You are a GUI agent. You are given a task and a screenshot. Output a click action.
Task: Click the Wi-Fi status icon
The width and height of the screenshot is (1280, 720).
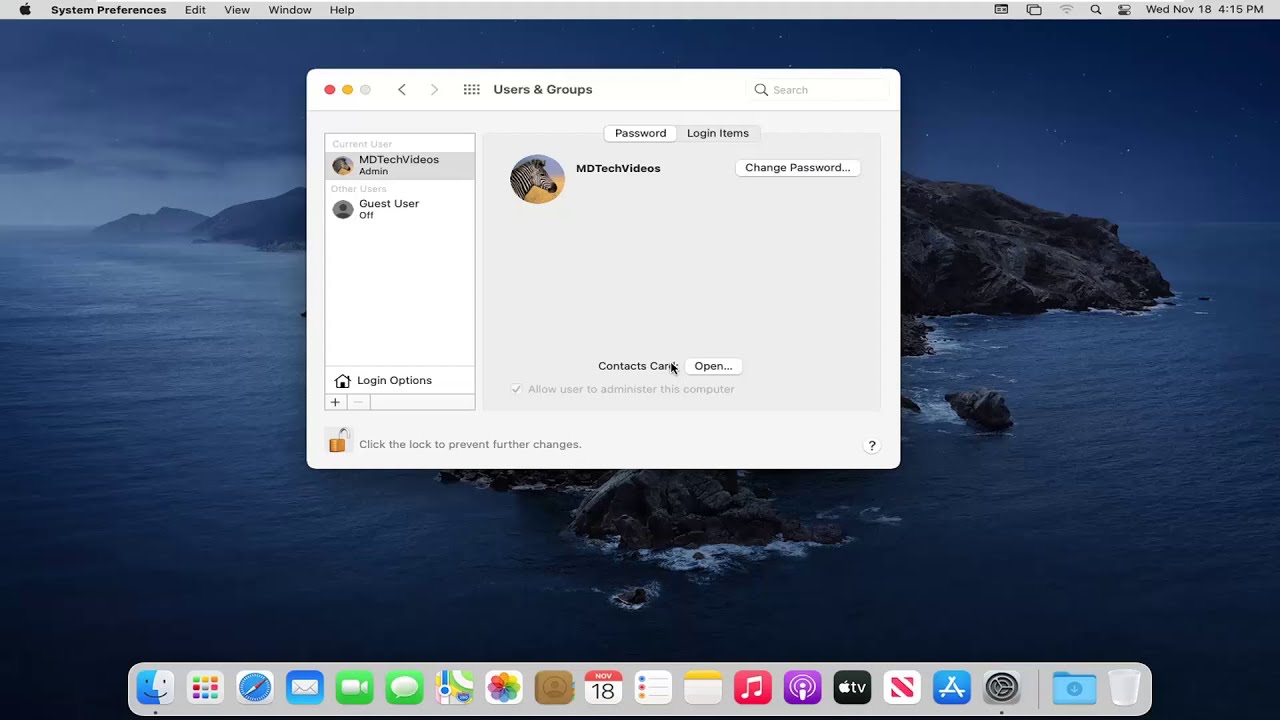coord(1066,9)
